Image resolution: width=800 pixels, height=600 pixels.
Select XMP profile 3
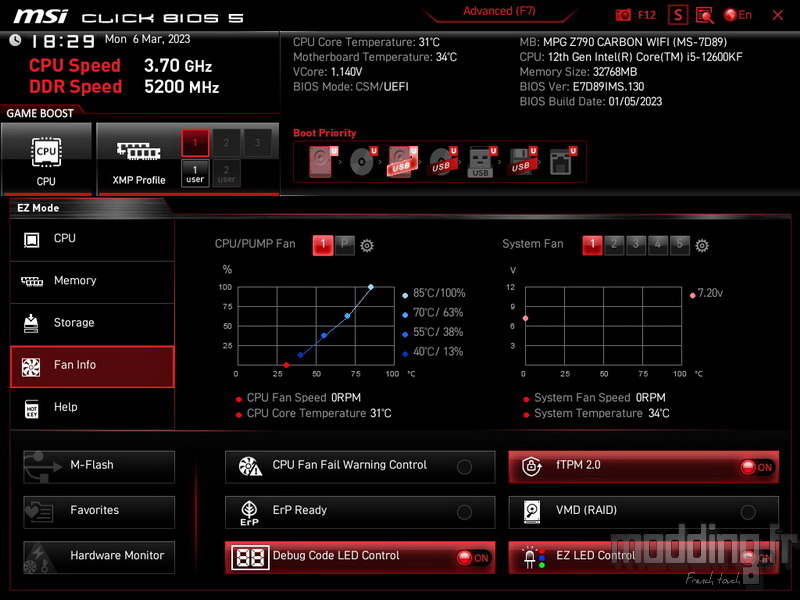(x=257, y=143)
